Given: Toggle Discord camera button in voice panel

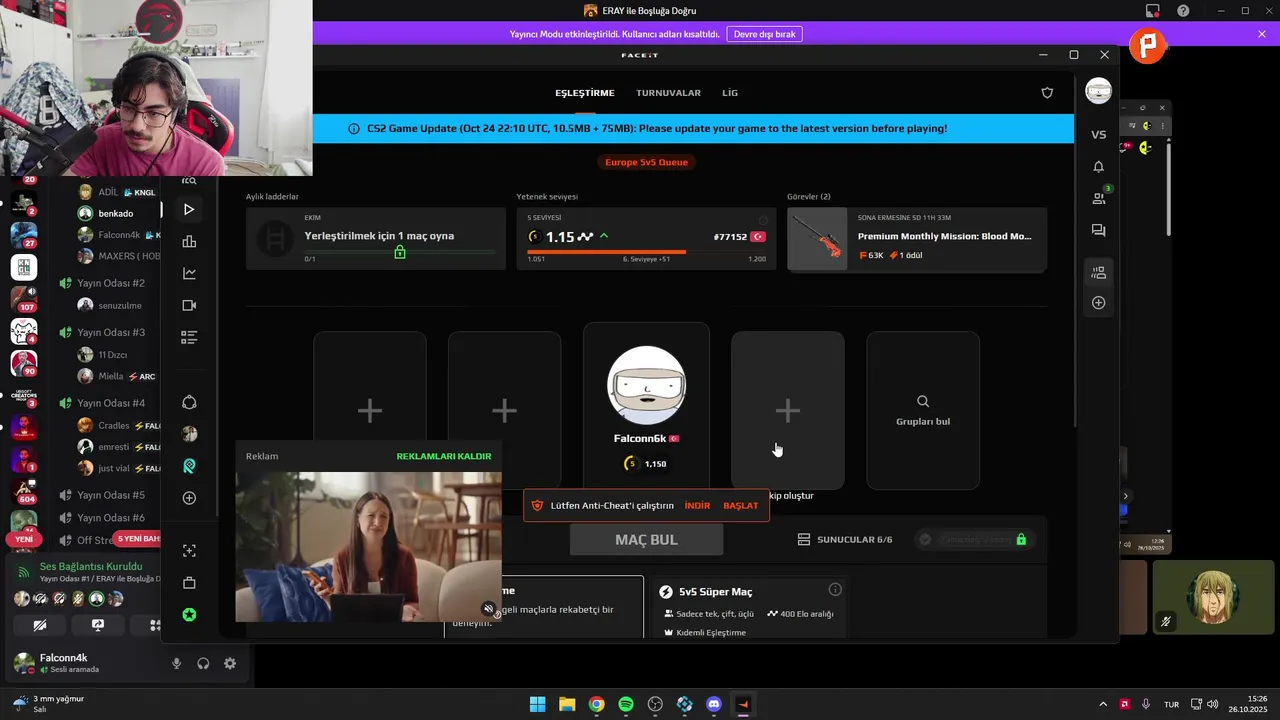Looking at the screenshot, I should (40, 625).
